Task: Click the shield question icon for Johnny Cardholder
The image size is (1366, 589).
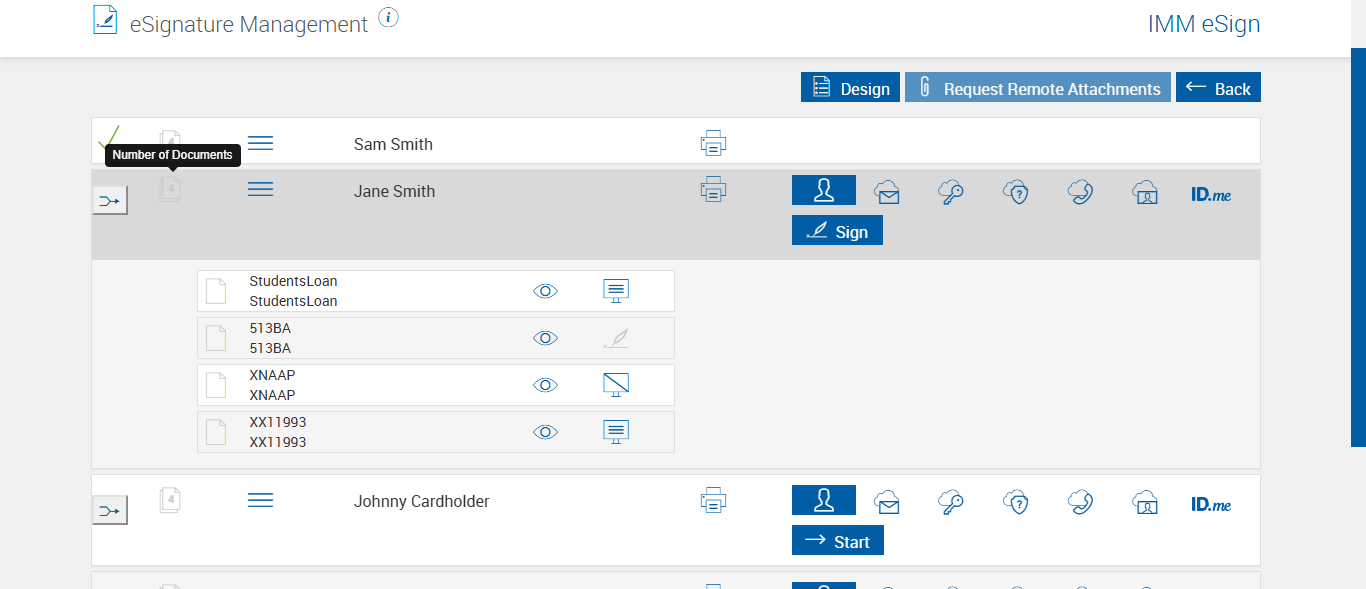Action: (x=1016, y=502)
